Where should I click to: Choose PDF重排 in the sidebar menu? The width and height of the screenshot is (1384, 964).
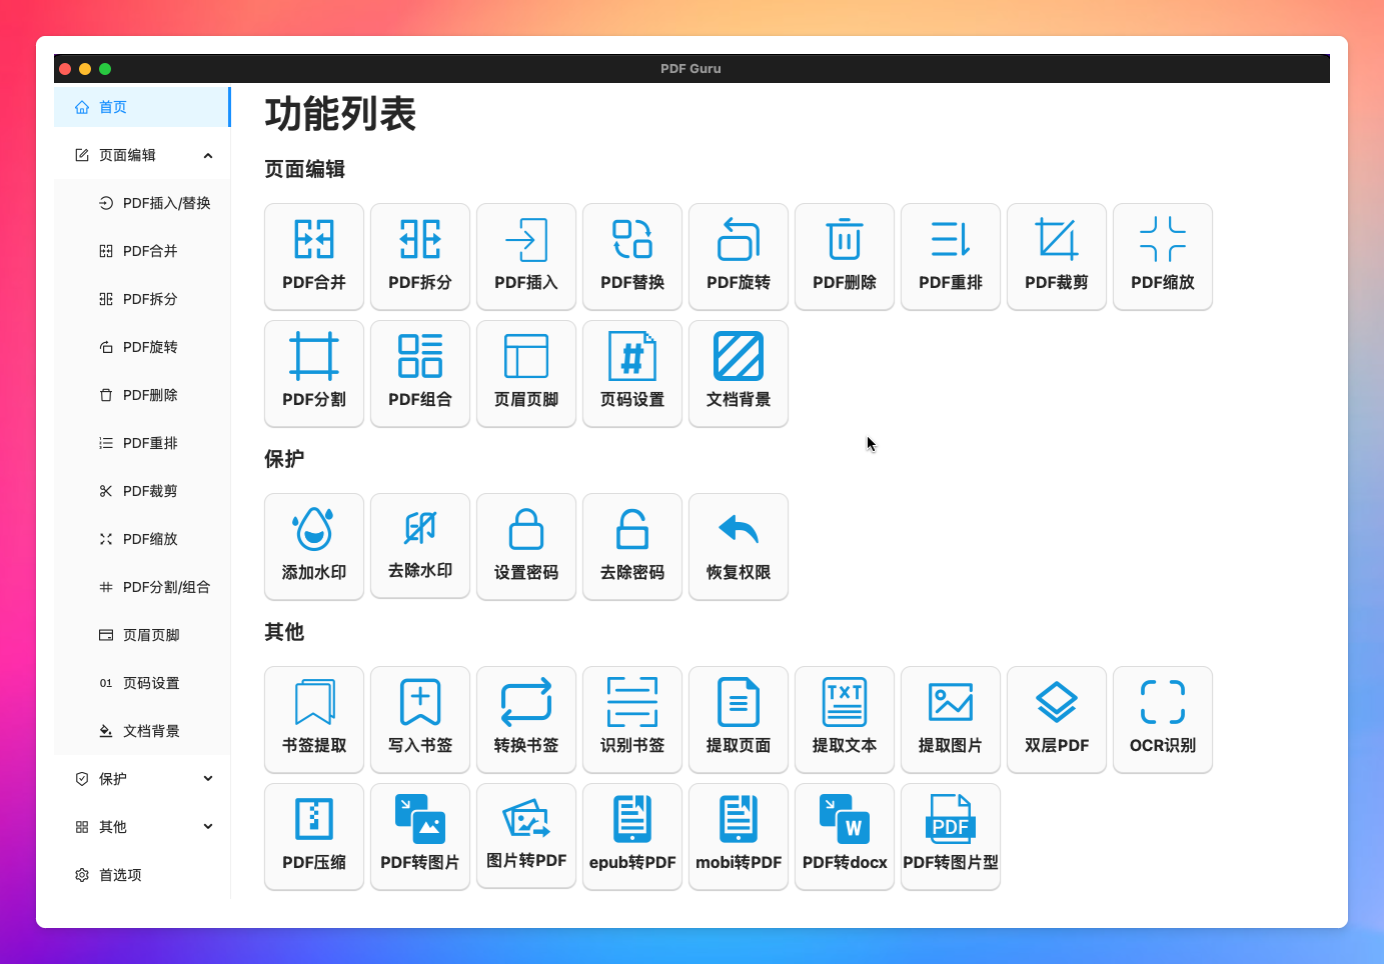142,443
